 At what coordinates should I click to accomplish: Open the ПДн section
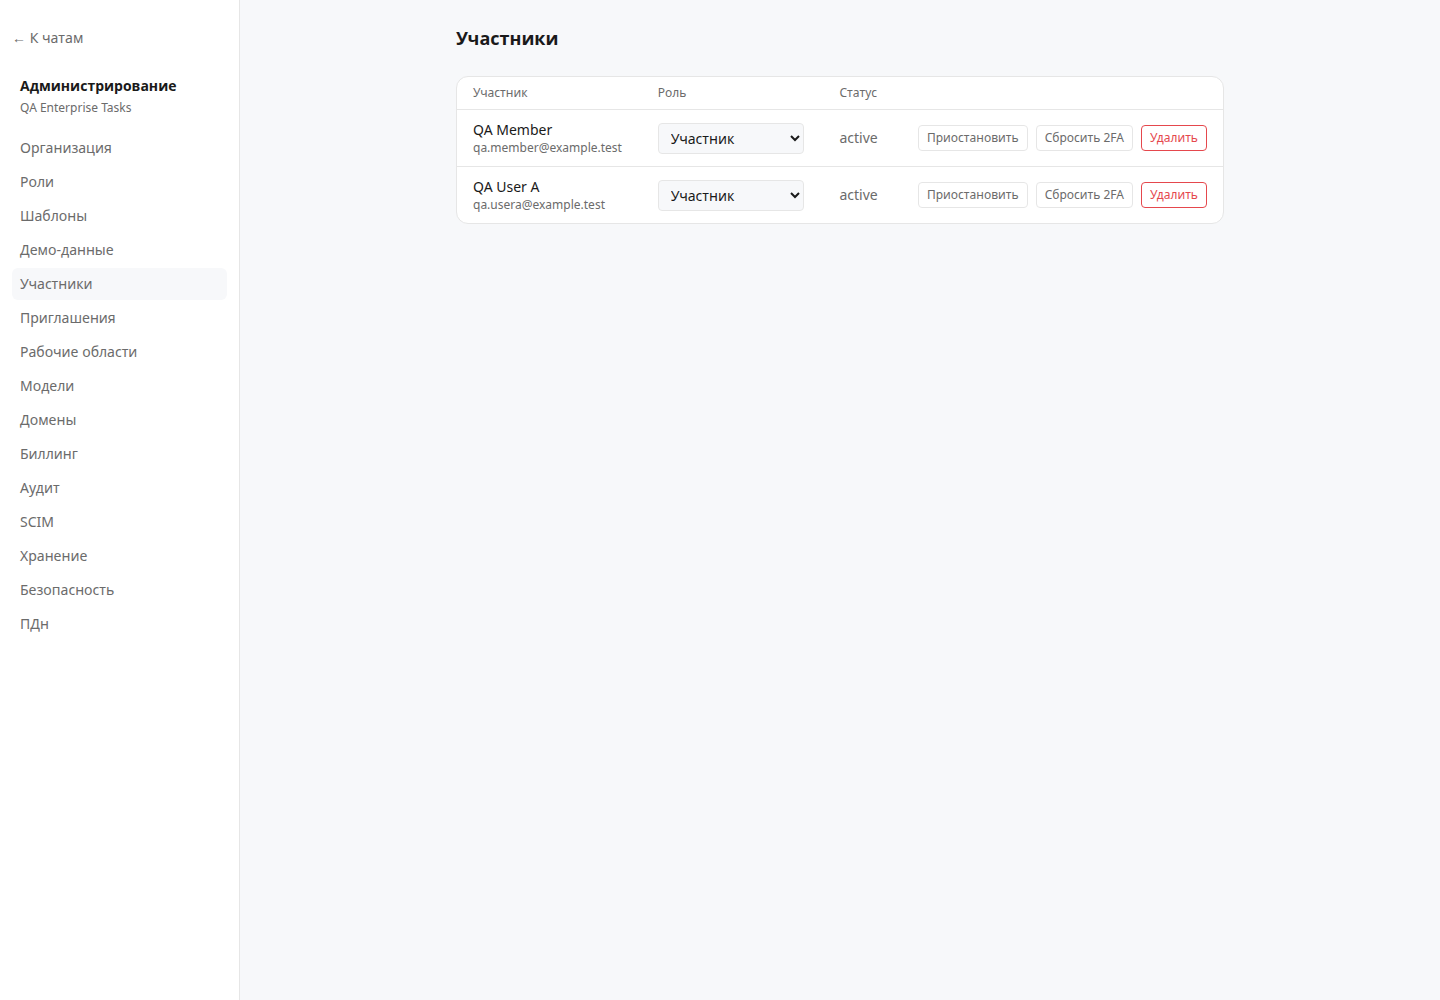click(x=119, y=624)
